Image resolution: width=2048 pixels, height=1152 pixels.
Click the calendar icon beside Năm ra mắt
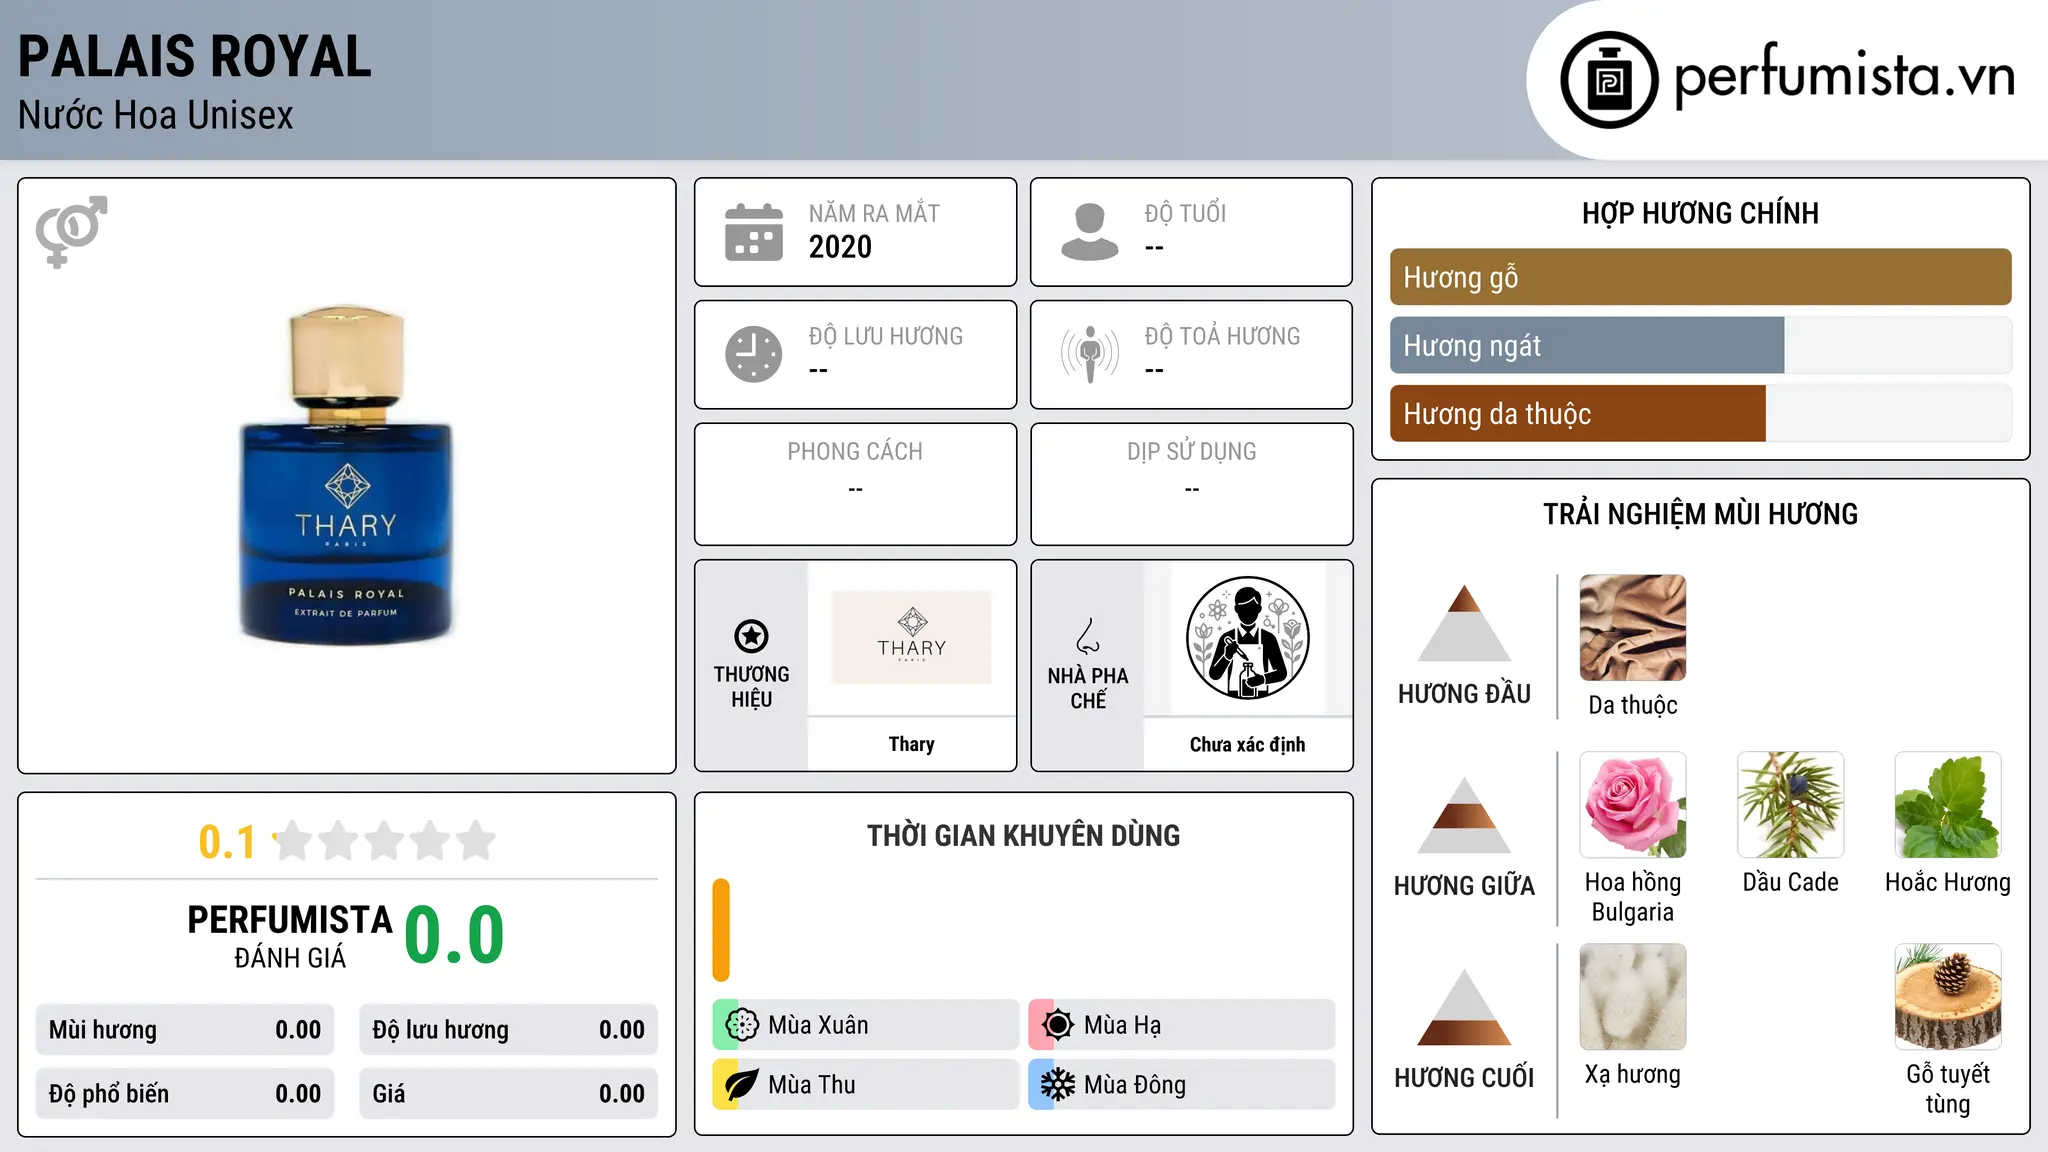(754, 232)
